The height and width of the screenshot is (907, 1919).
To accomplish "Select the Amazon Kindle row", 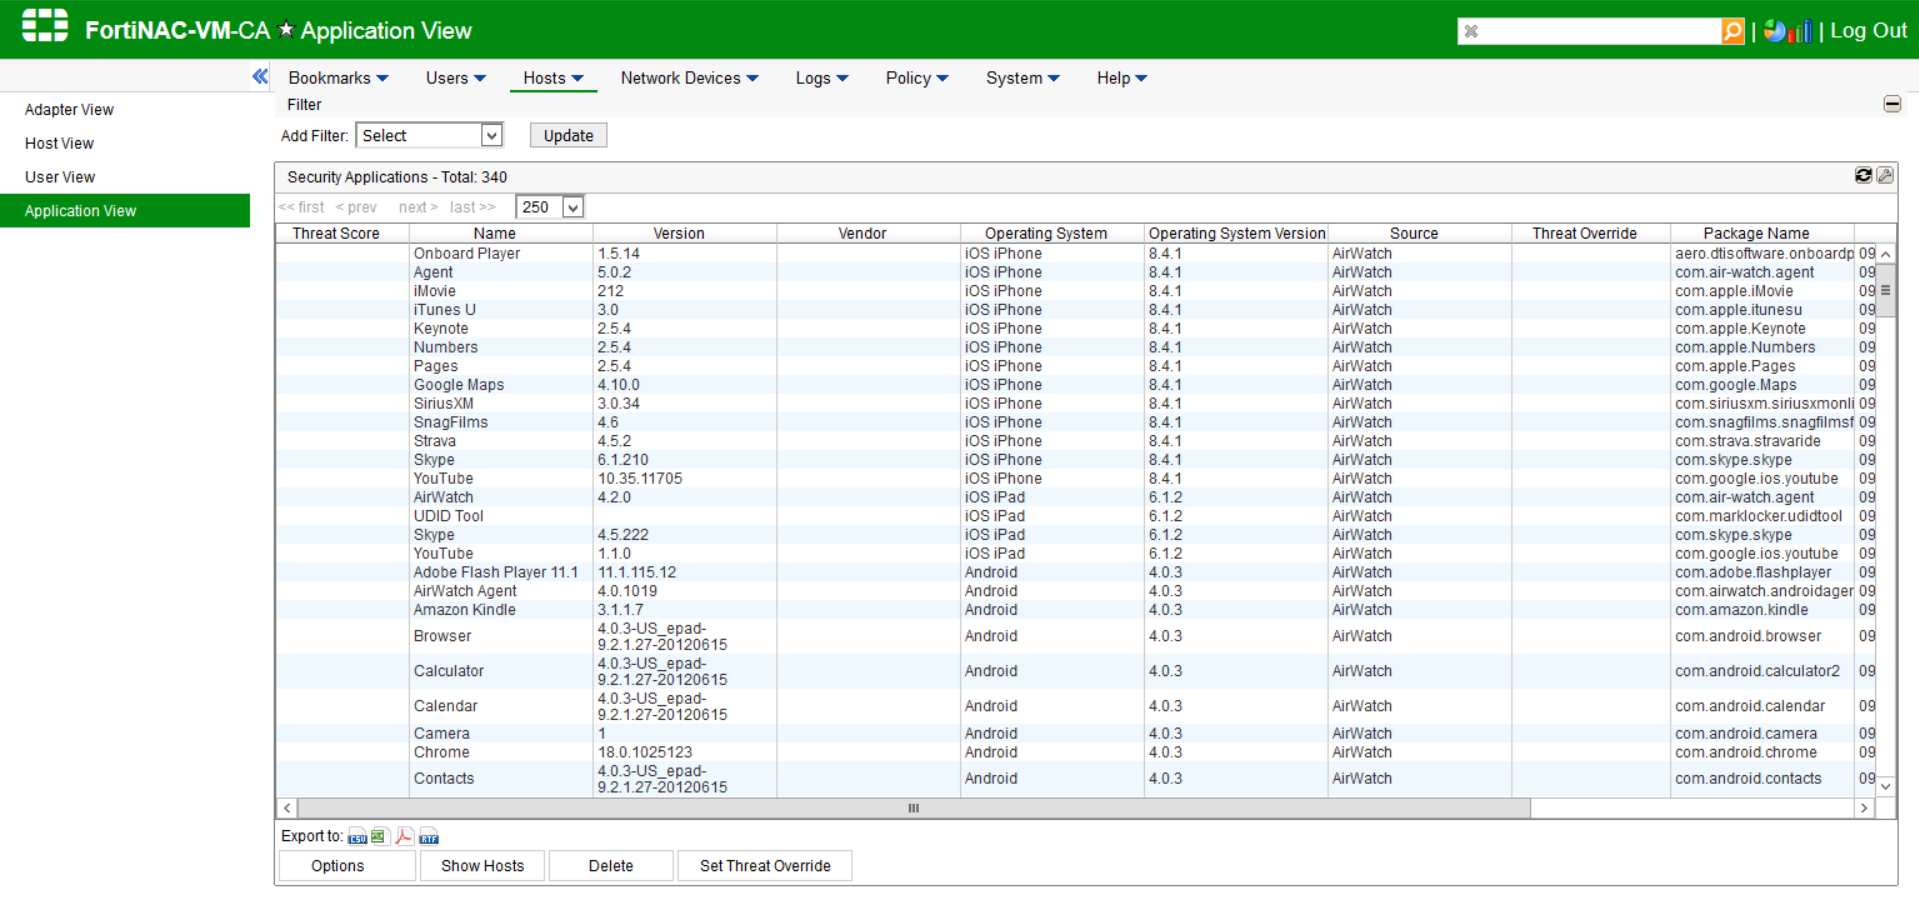I will click(1076, 610).
